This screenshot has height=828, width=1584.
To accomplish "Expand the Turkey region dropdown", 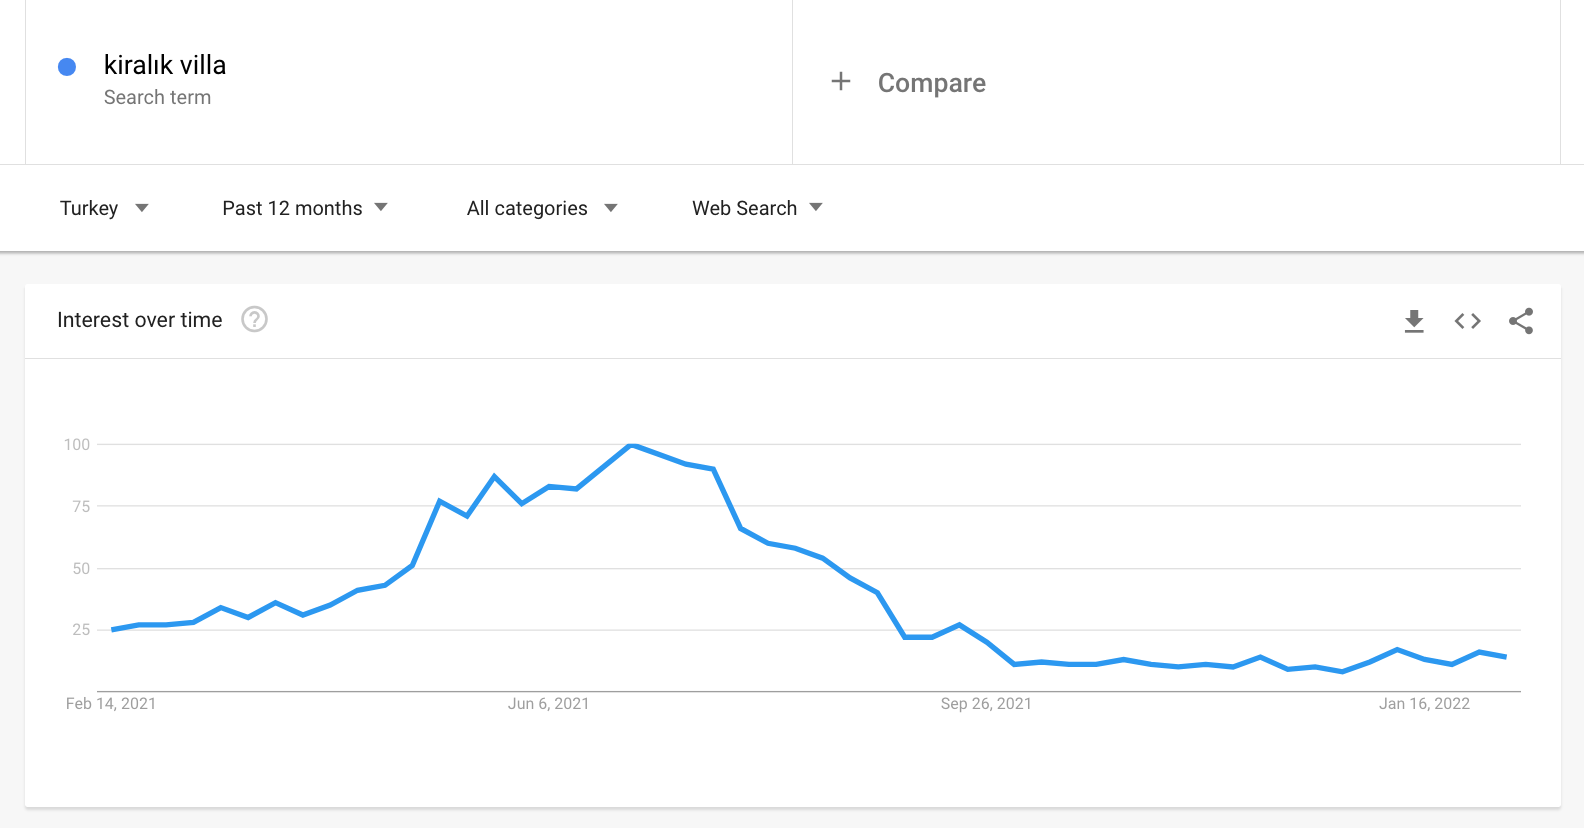I will pos(104,208).
